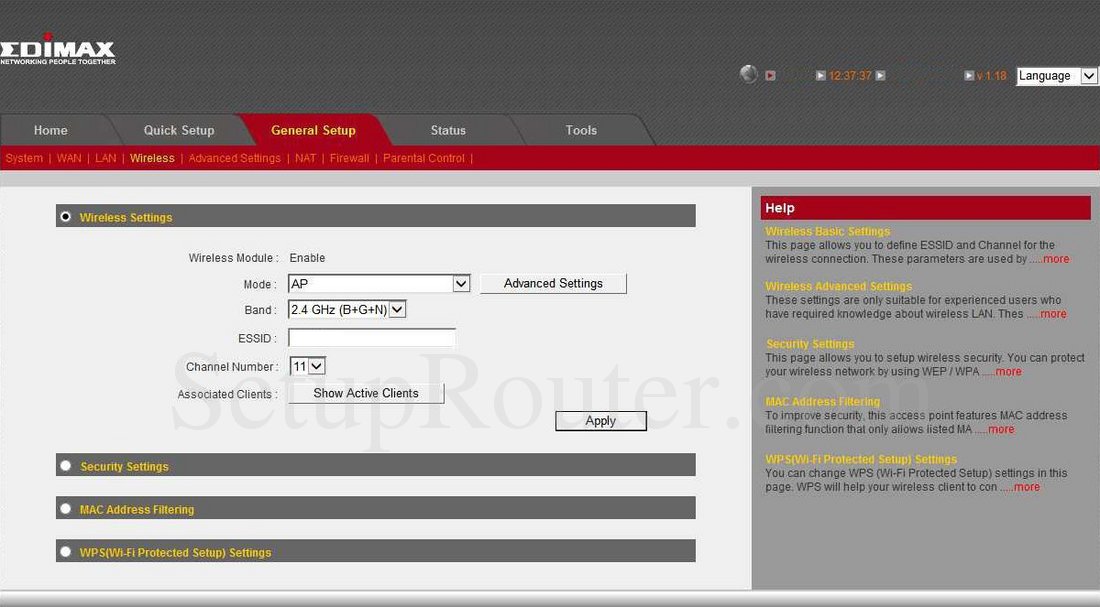This screenshot has height=607, width=1100.
Task: Click the arrow icon beside version v1.18
Action: coord(968,75)
